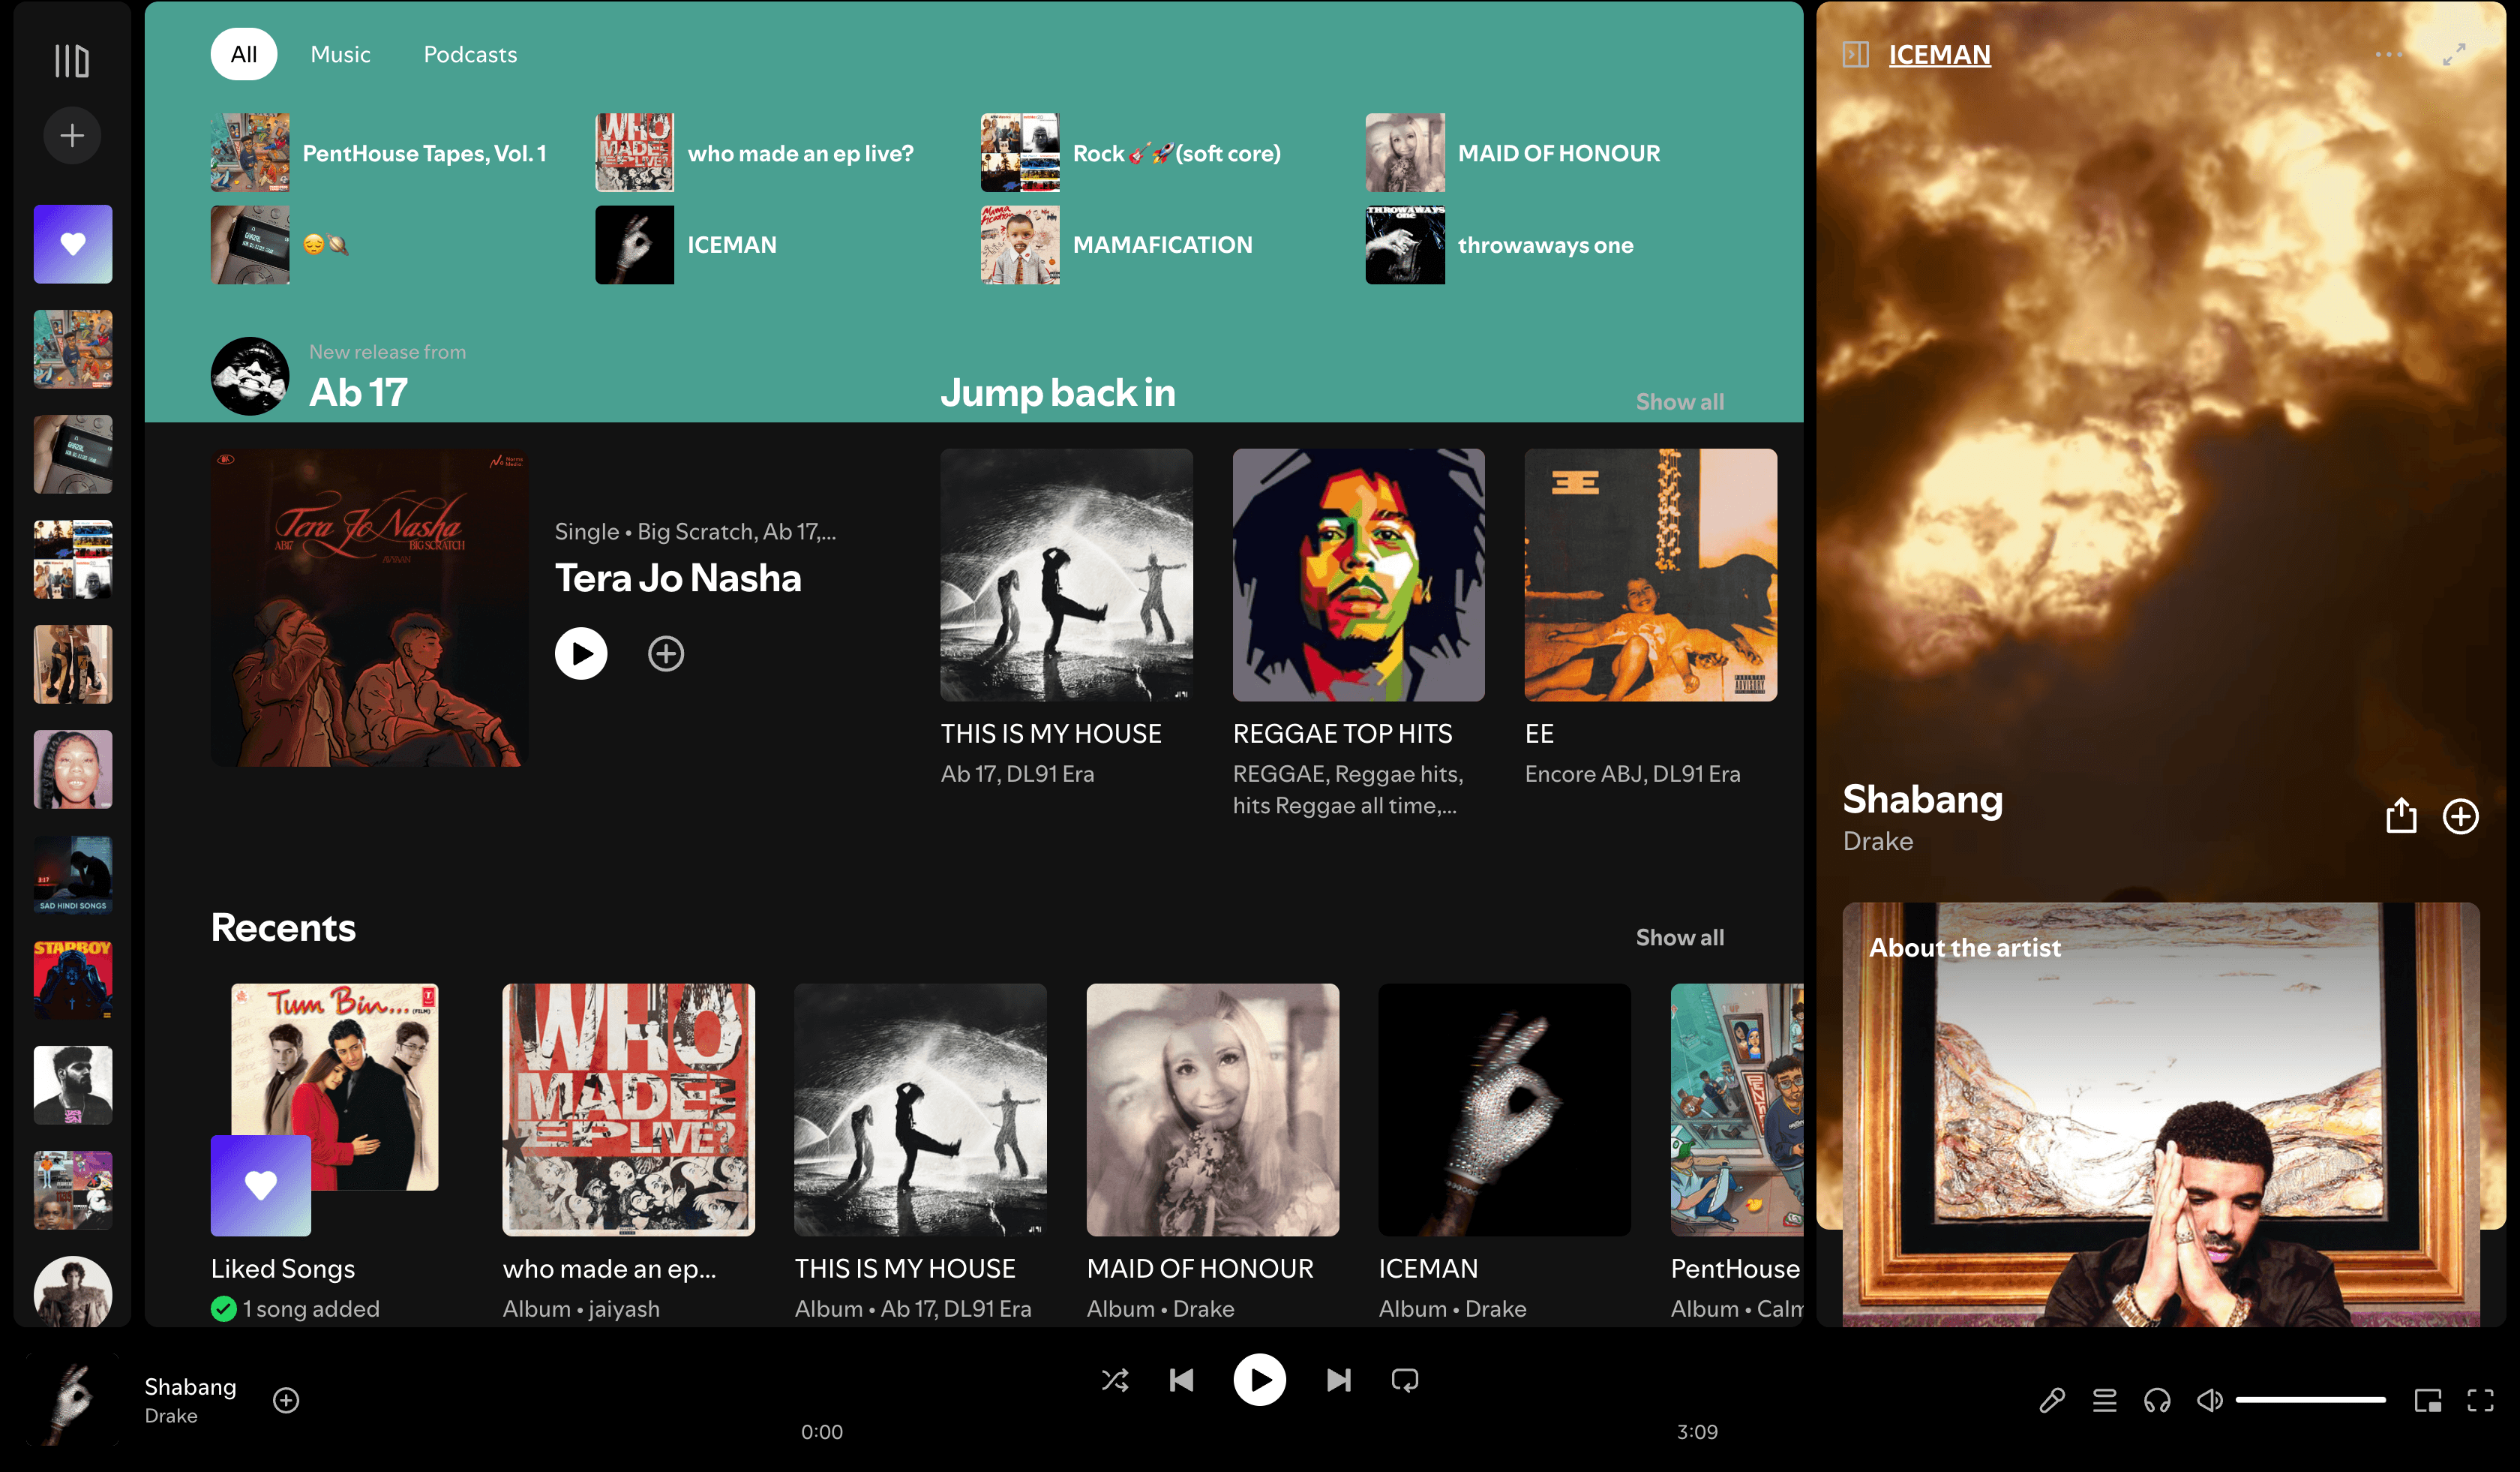Viewport: 2520px width, 1472px height.
Task: Click Shabang album art in player bar
Action: pyautogui.click(x=72, y=1399)
